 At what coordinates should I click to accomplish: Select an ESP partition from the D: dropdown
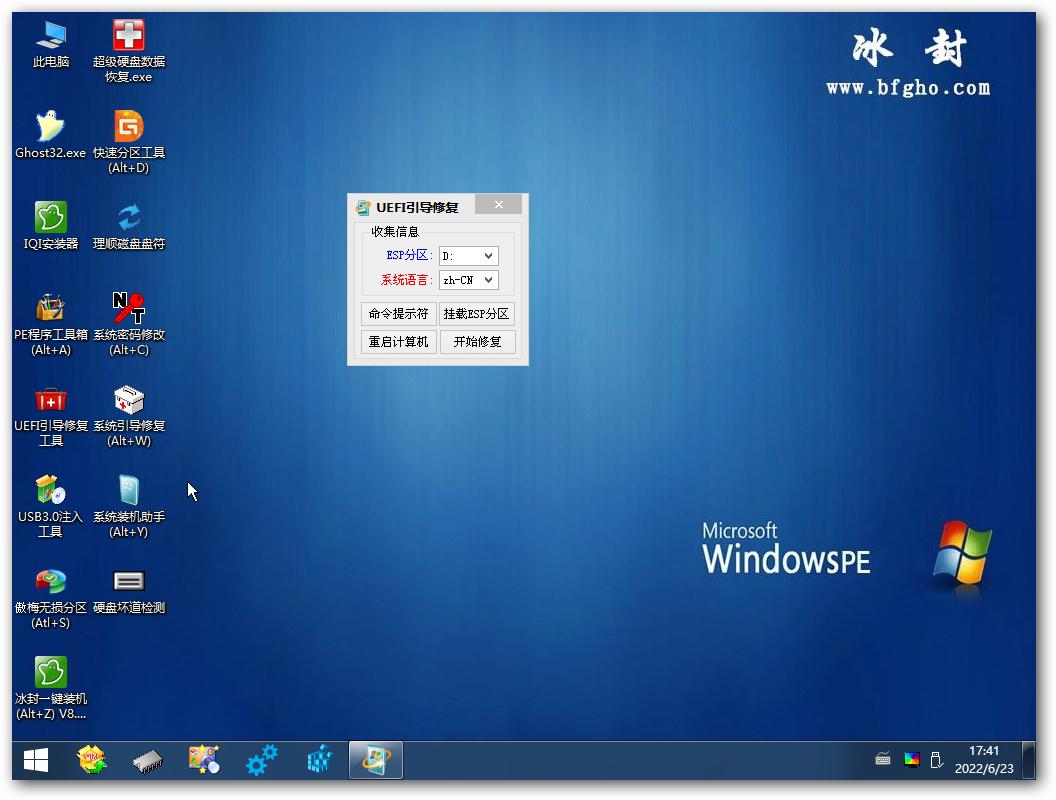click(x=467, y=255)
